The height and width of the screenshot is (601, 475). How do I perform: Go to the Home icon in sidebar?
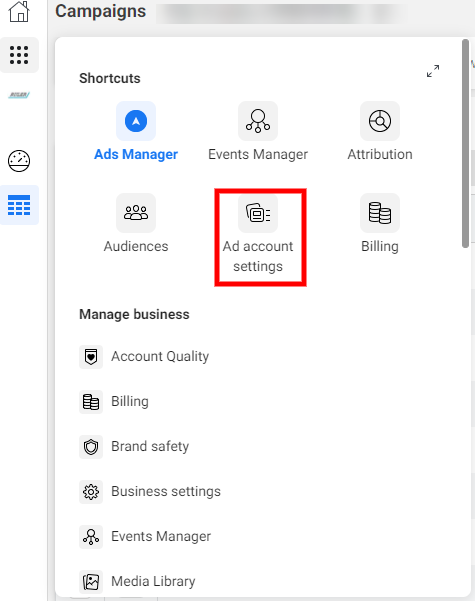[19, 11]
